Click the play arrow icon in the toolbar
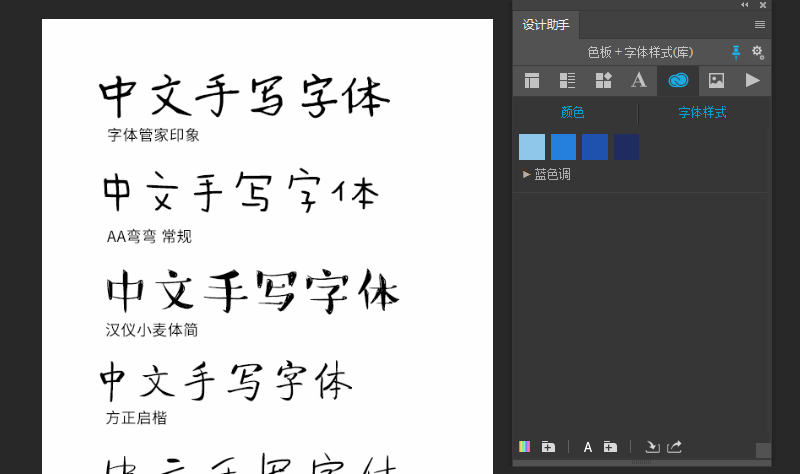The width and height of the screenshot is (800, 474). coord(753,80)
